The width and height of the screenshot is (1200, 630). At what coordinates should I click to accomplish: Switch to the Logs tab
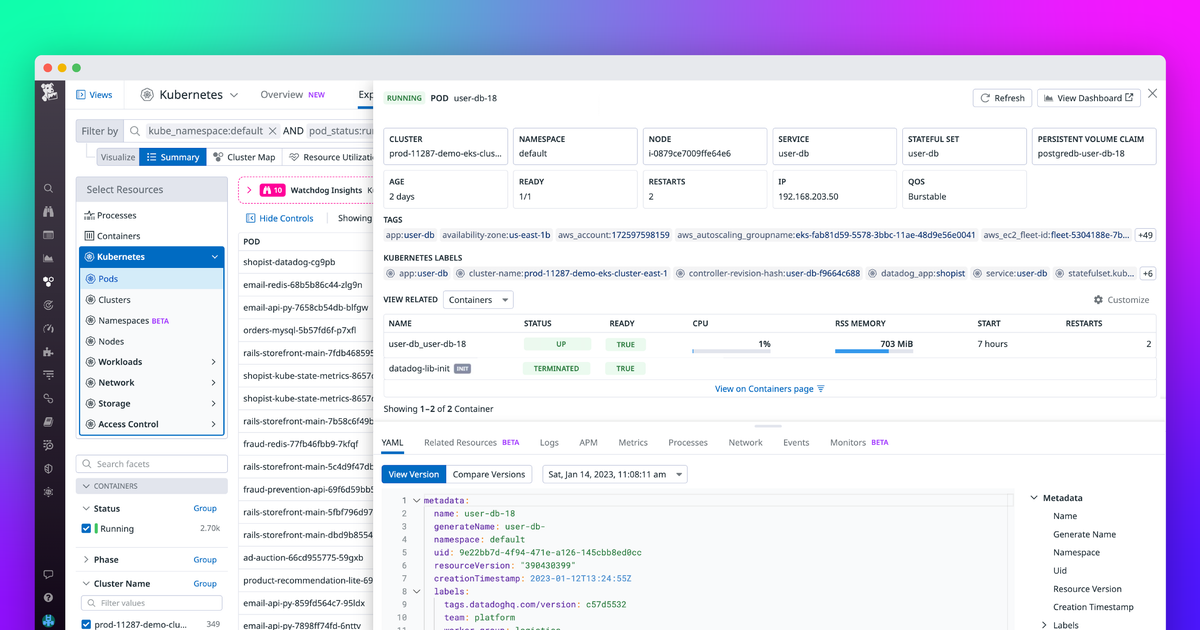[549, 442]
